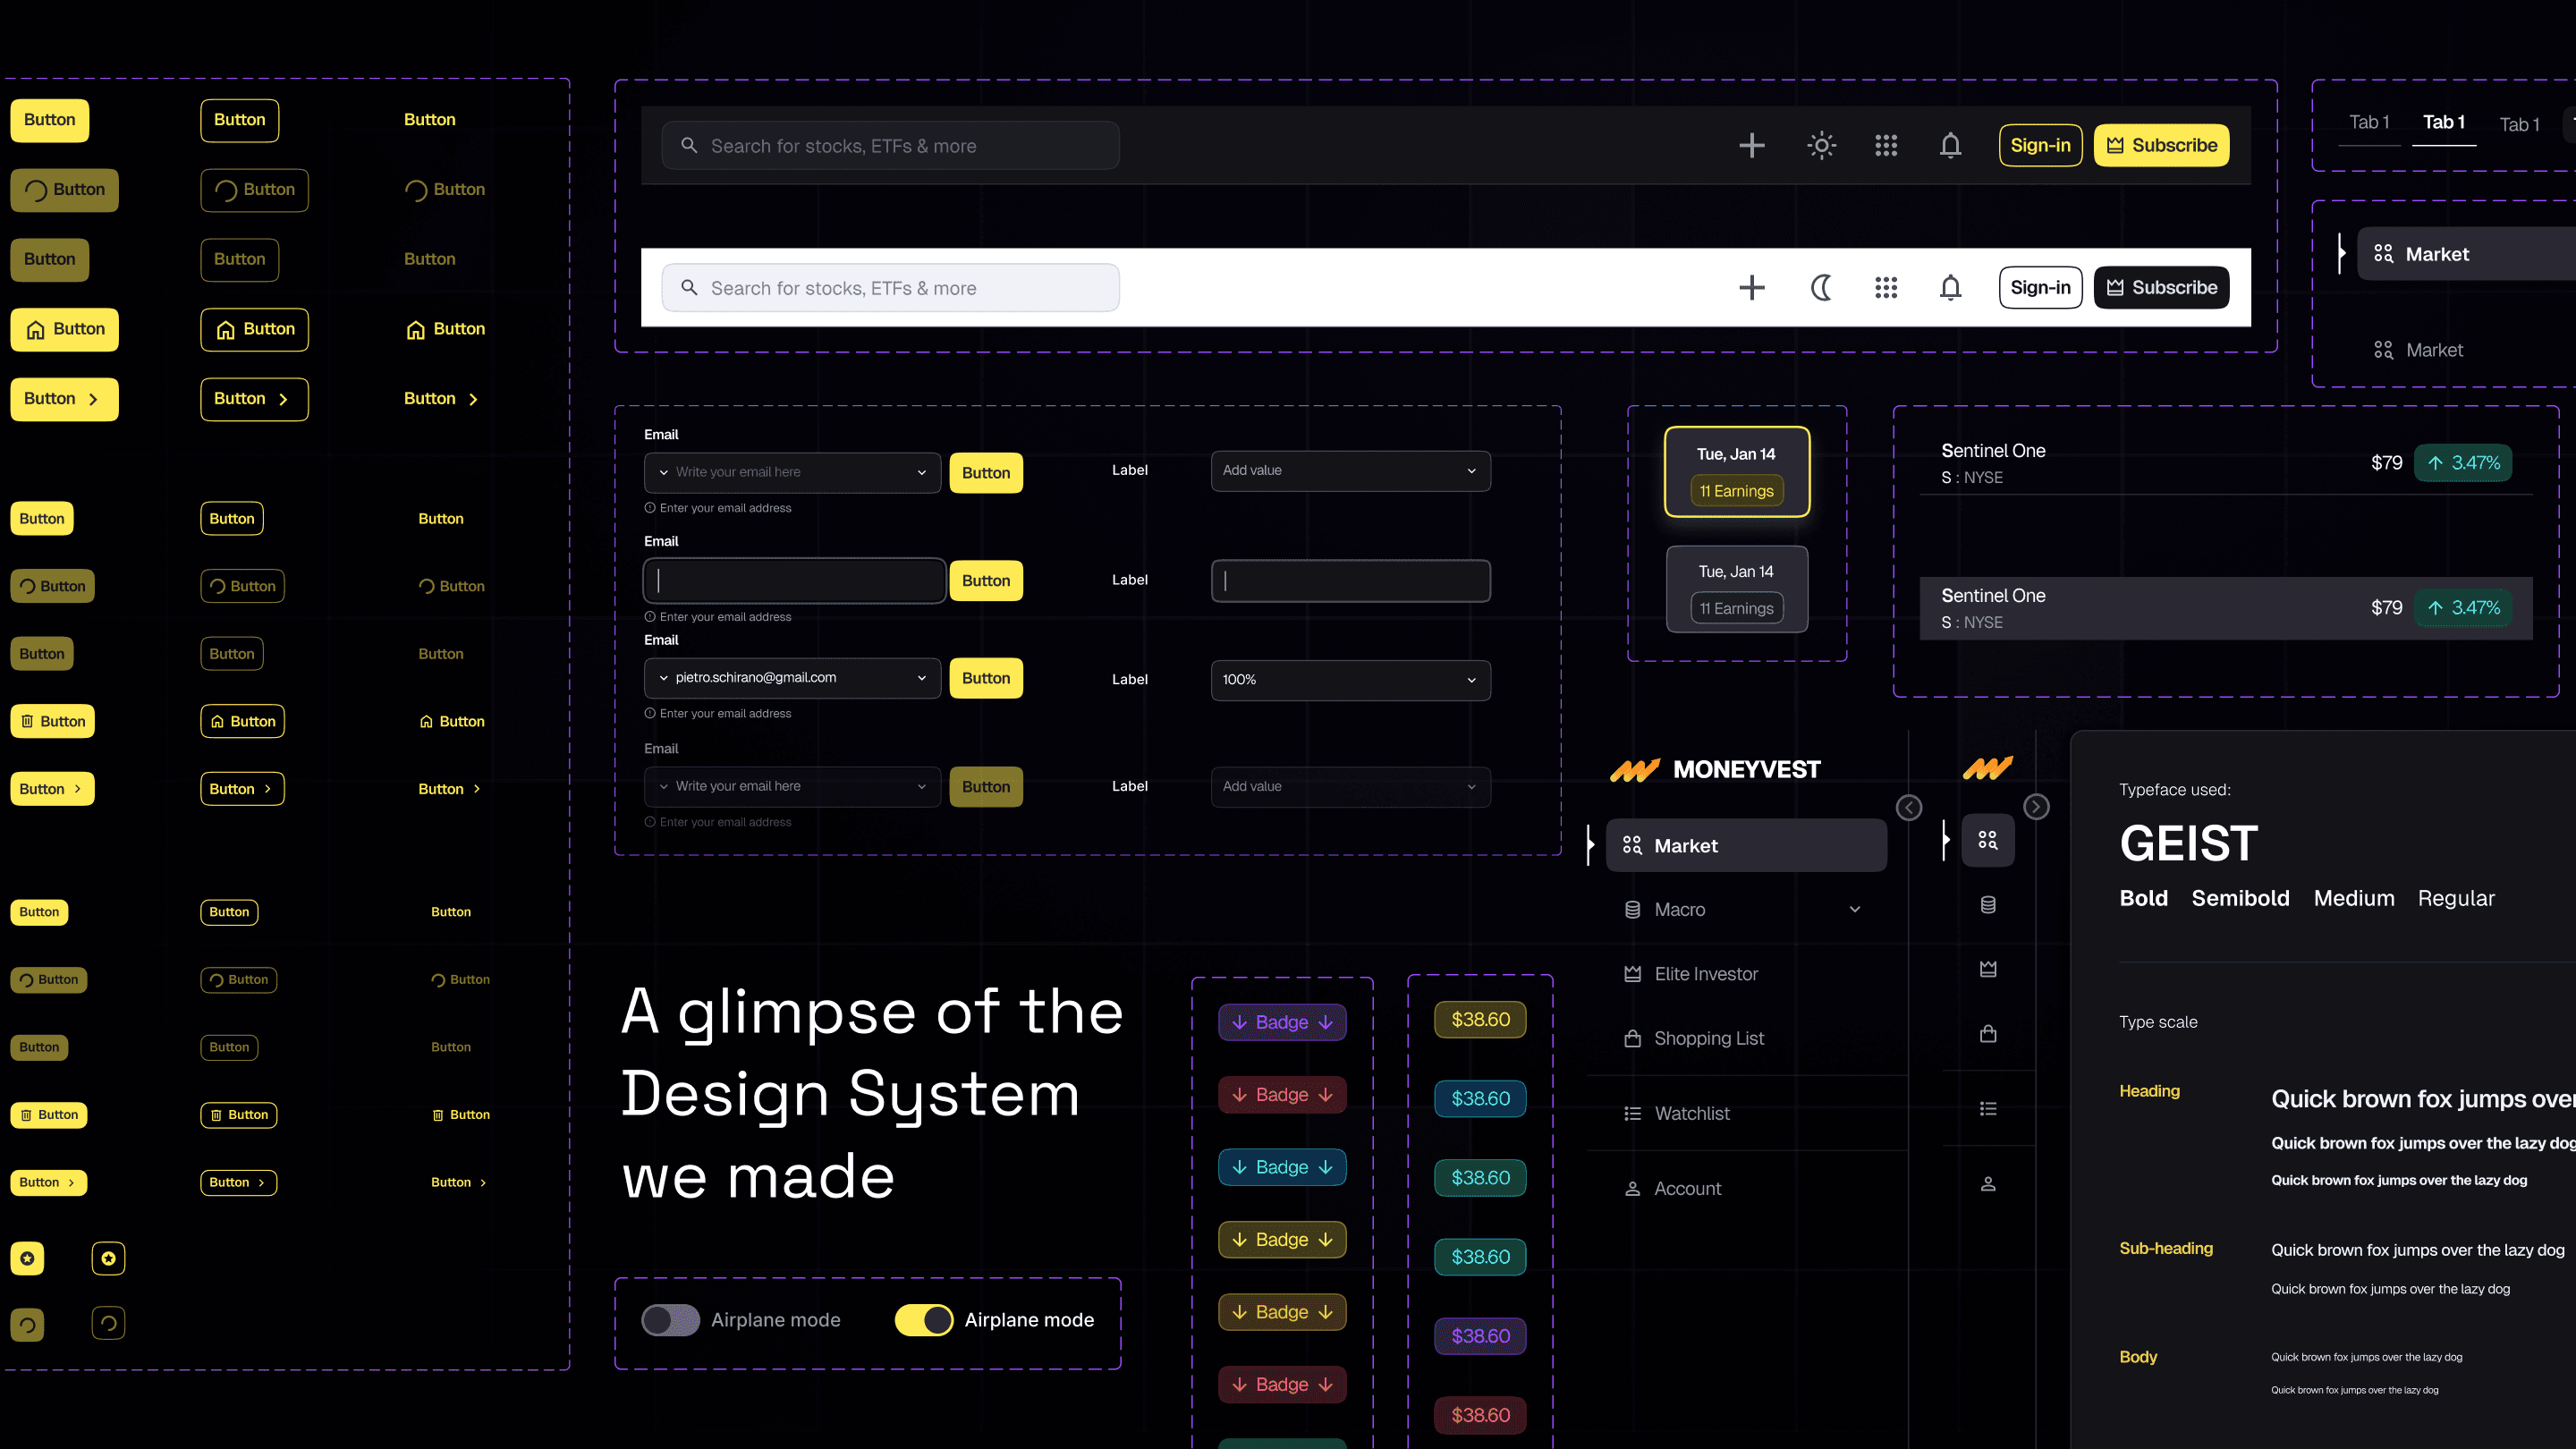The height and width of the screenshot is (1449, 2576).
Task: Select the active underlined Tab 1
Action: (x=2443, y=123)
